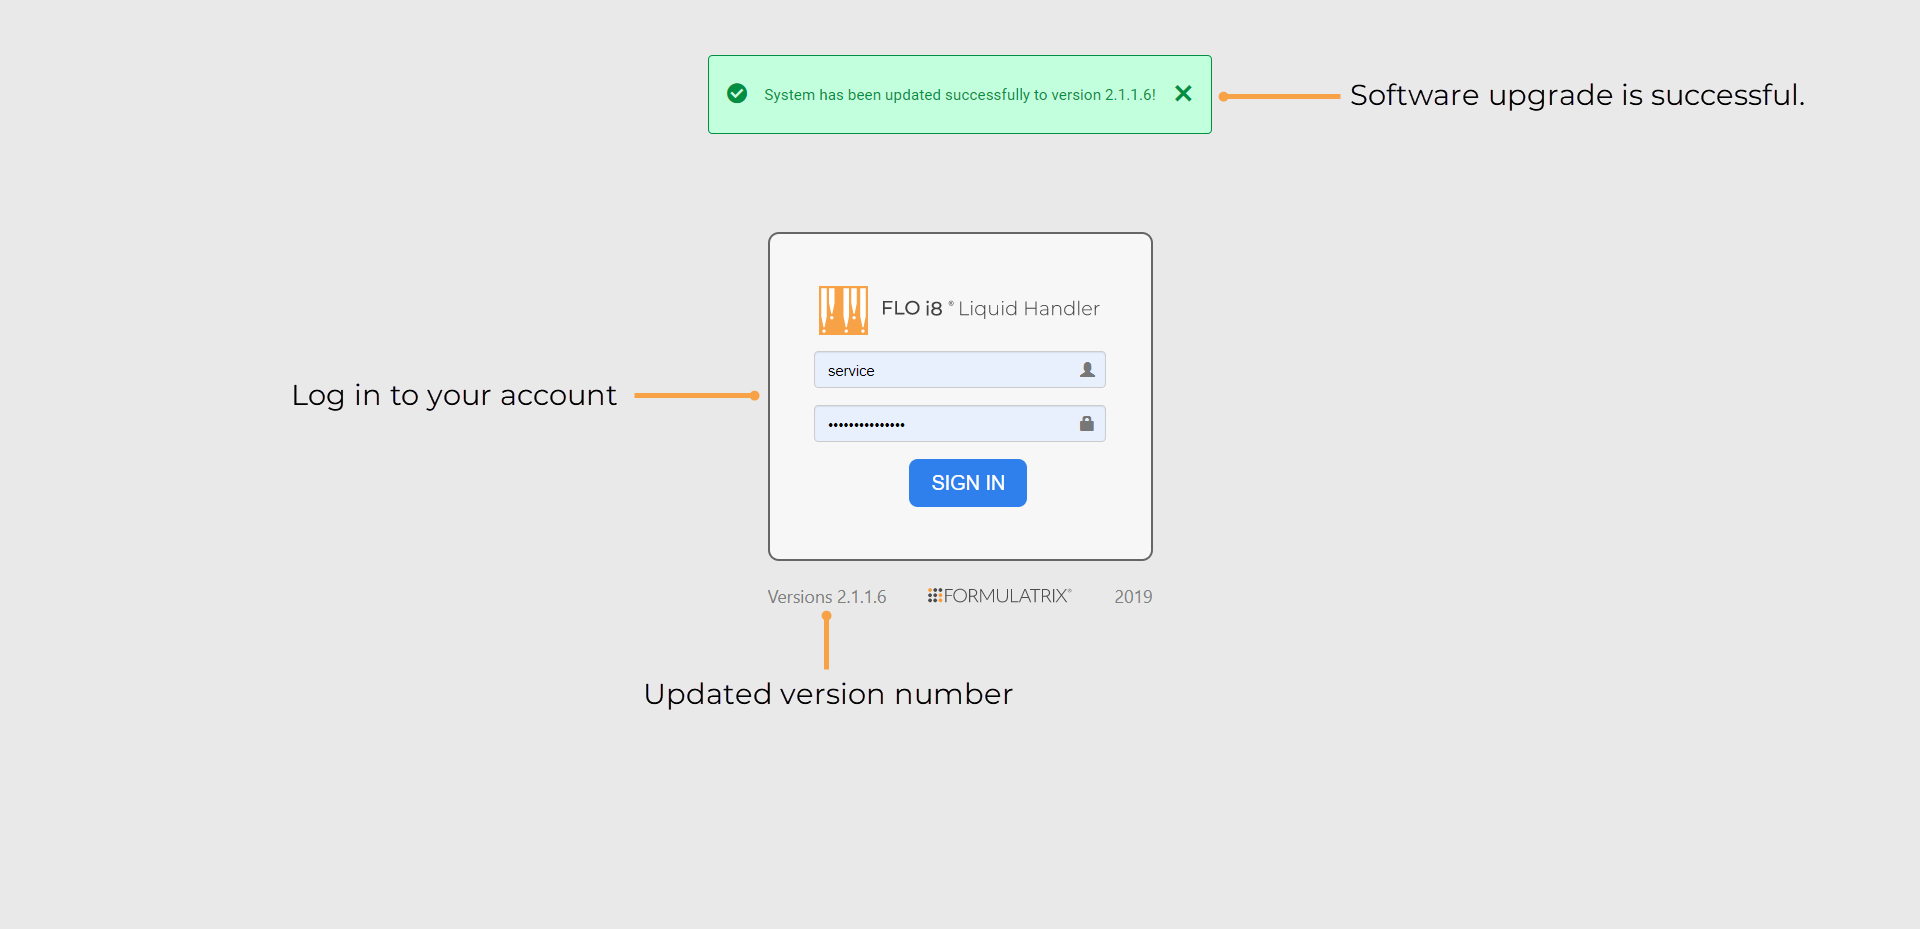This screenshot has width=1920, height=929.
Task: Click the padlock icon in password field
Action: coord(1087,424)
